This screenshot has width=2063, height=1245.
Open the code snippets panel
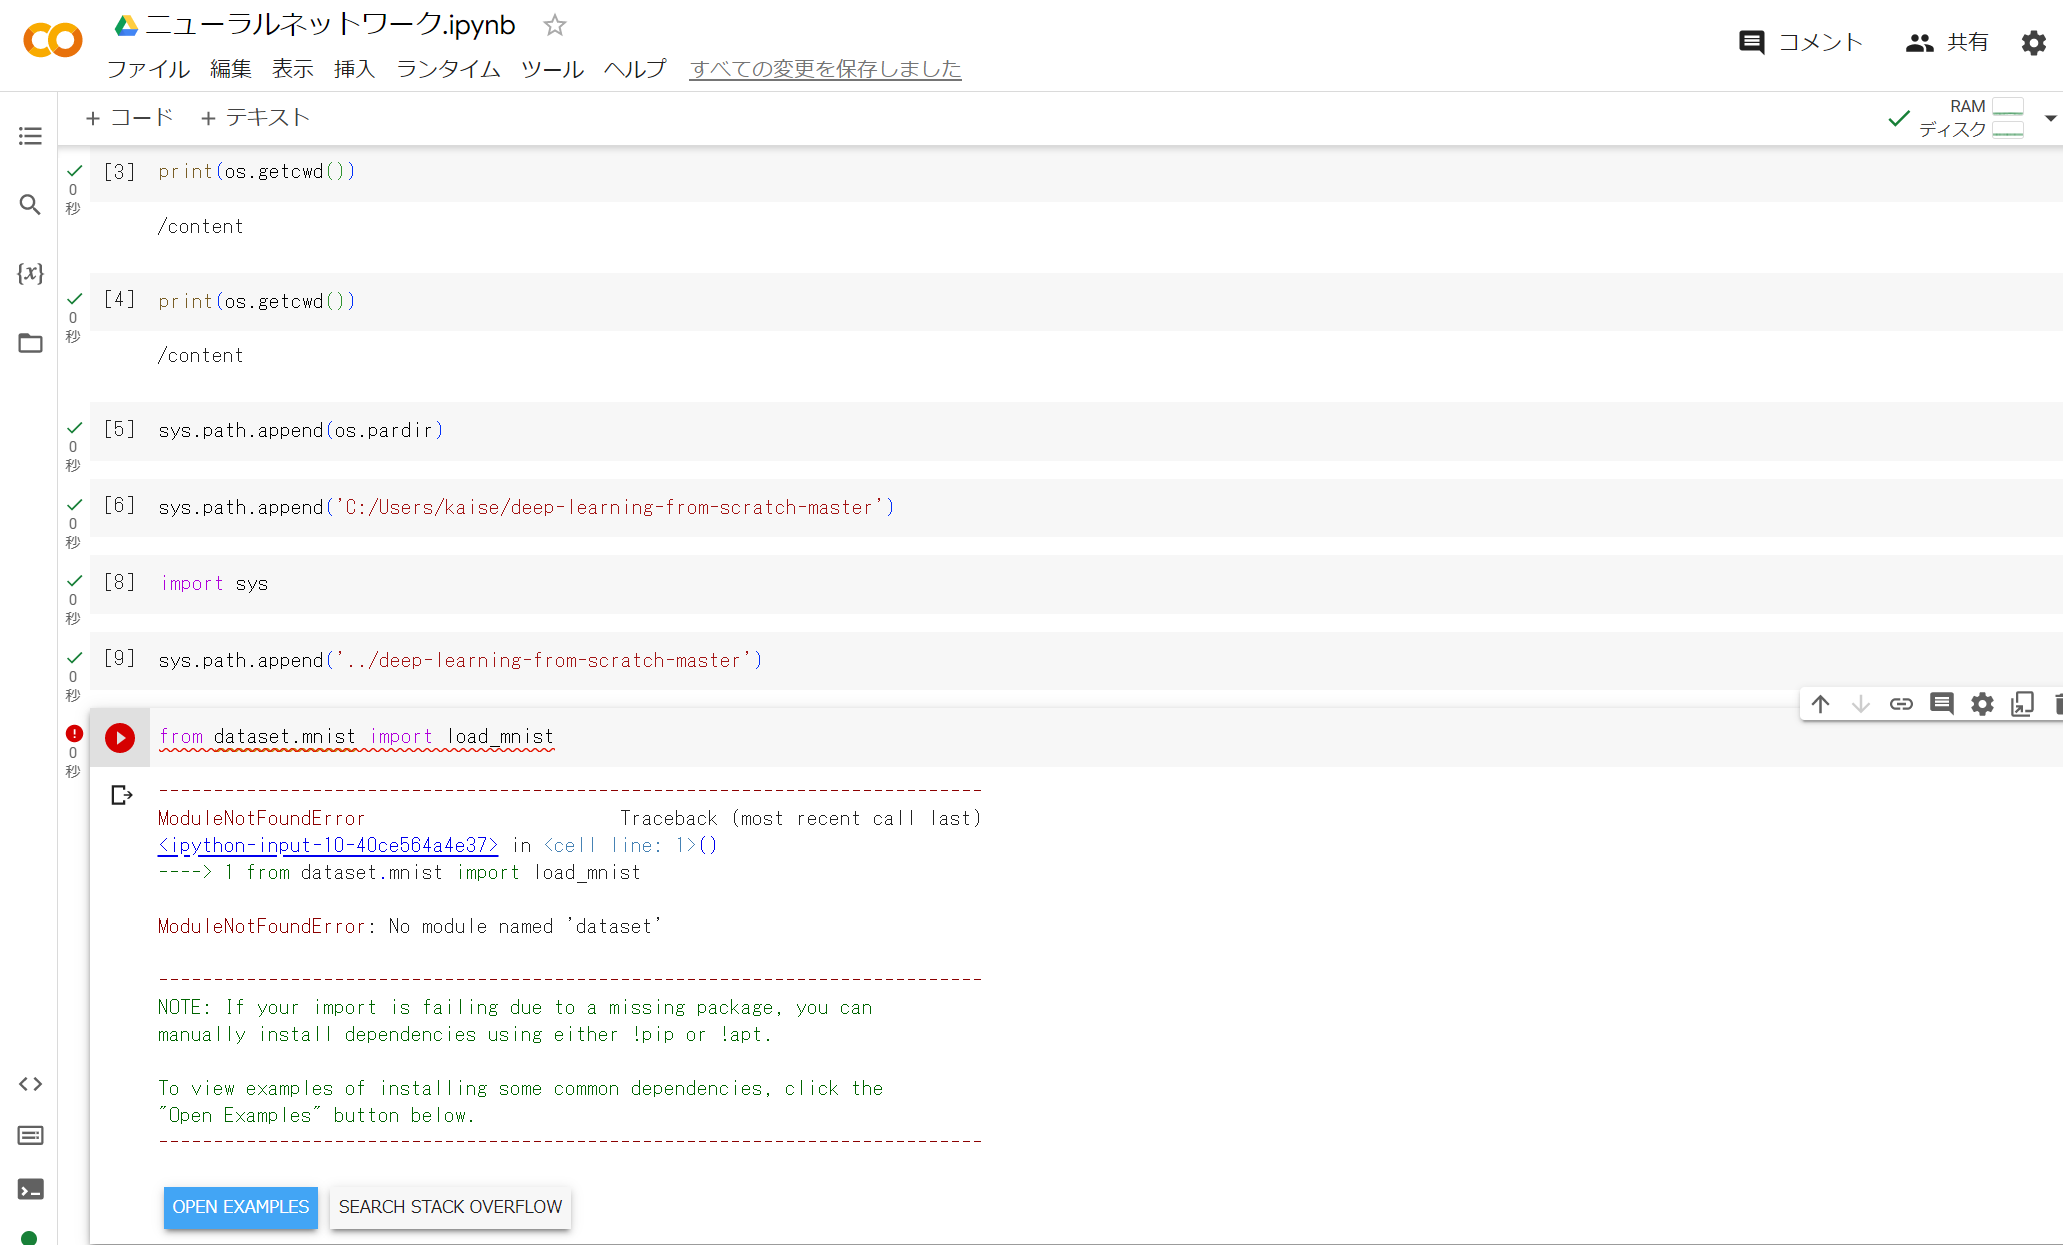click(30, 1083)
